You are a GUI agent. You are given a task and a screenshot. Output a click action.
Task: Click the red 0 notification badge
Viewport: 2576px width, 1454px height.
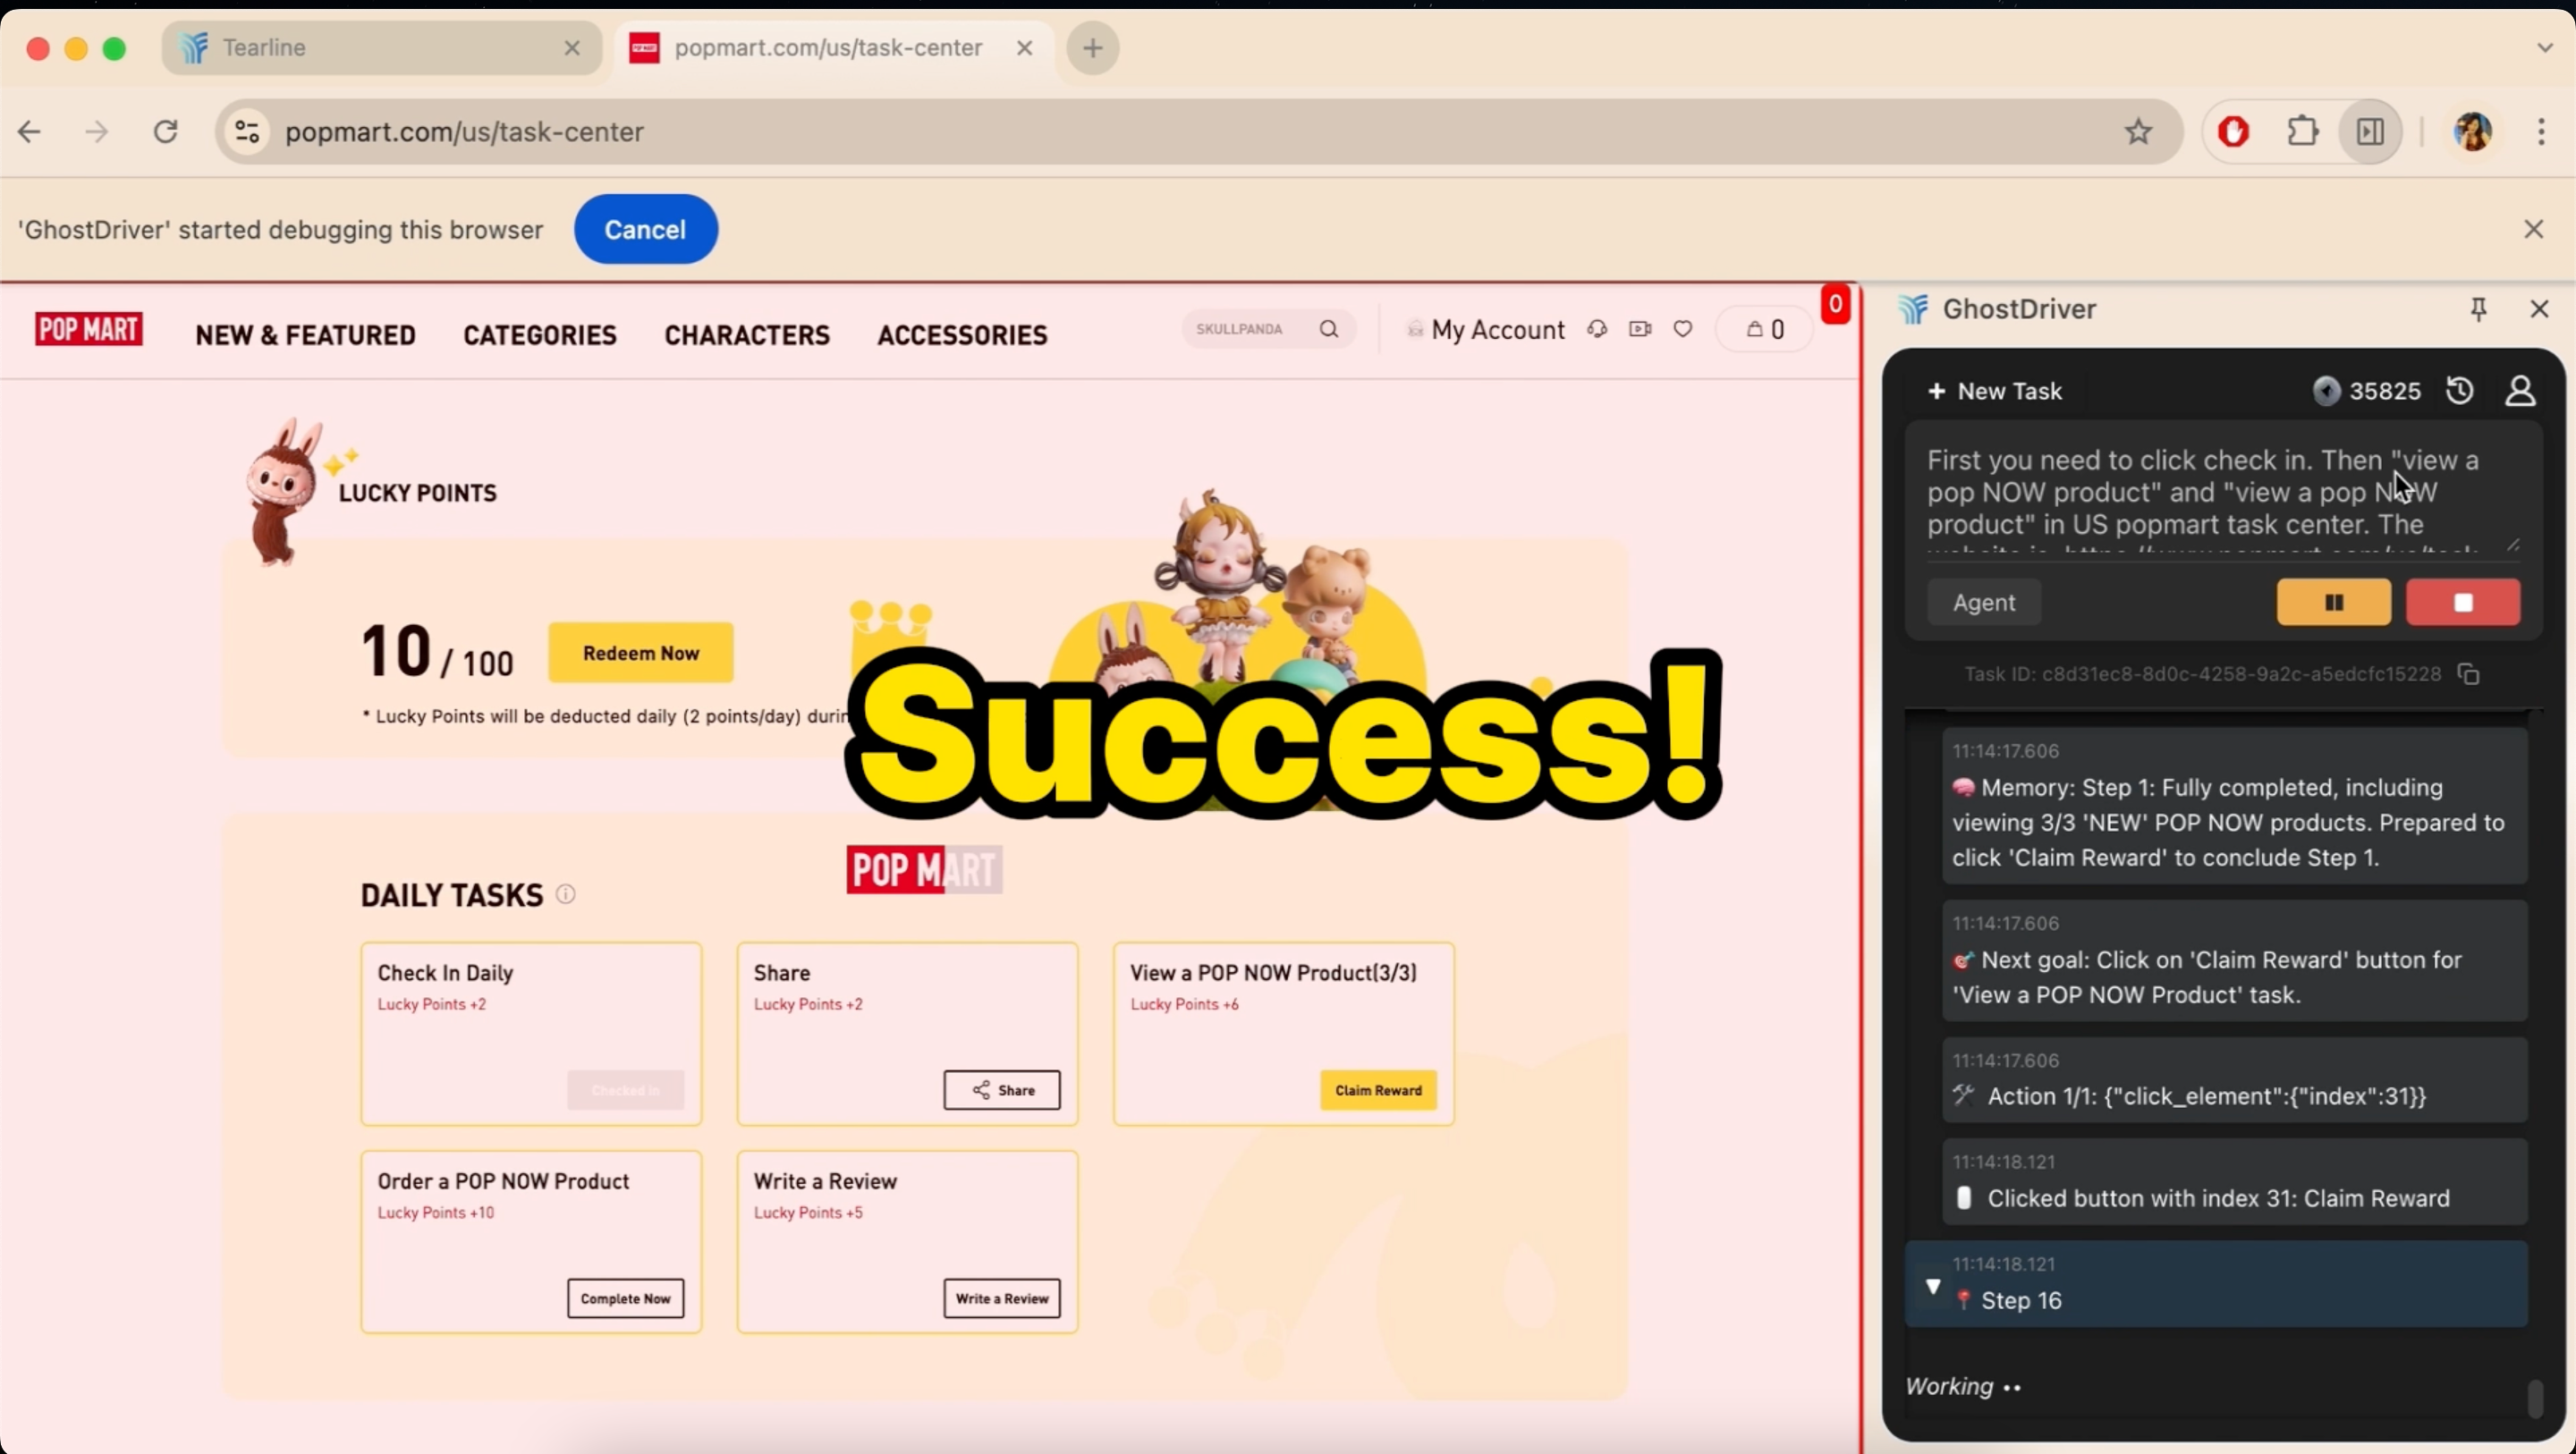pyautogui.click(x=1835, y=304)
